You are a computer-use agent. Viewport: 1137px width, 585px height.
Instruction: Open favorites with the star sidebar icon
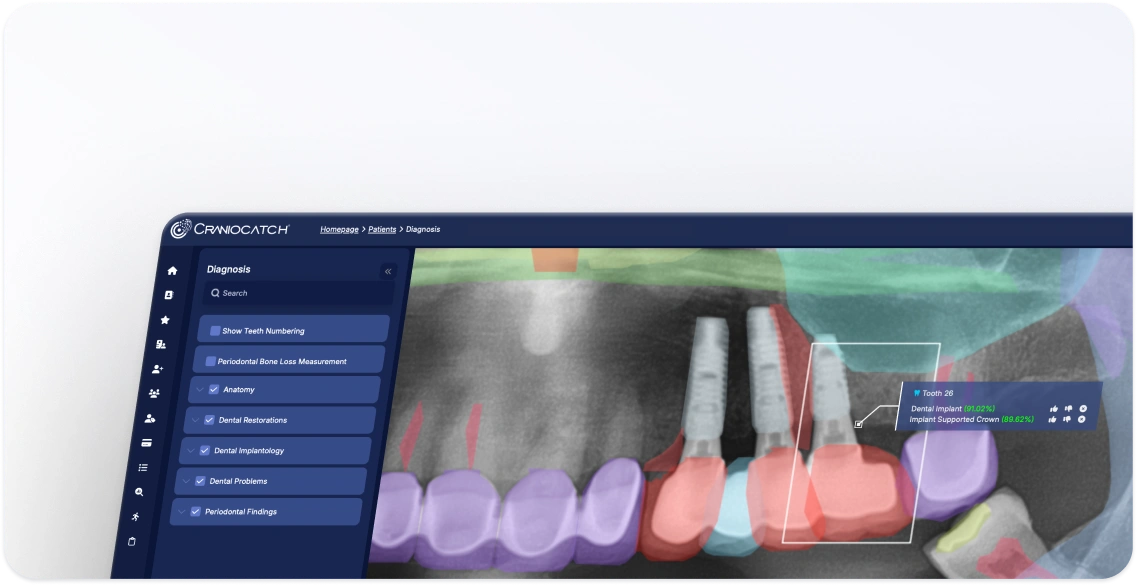click(165, 320)
